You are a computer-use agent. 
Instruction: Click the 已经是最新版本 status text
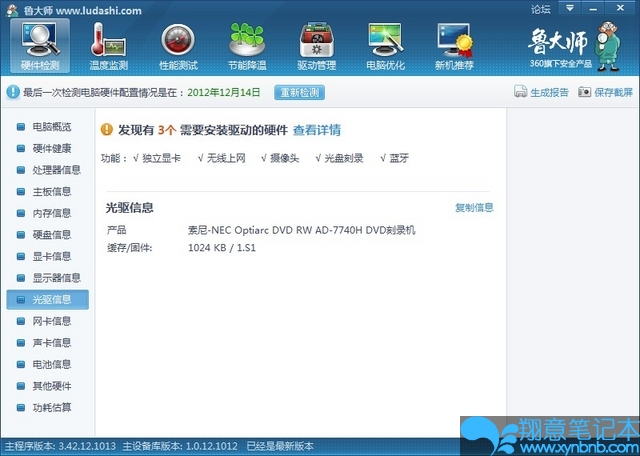(280, 446)
